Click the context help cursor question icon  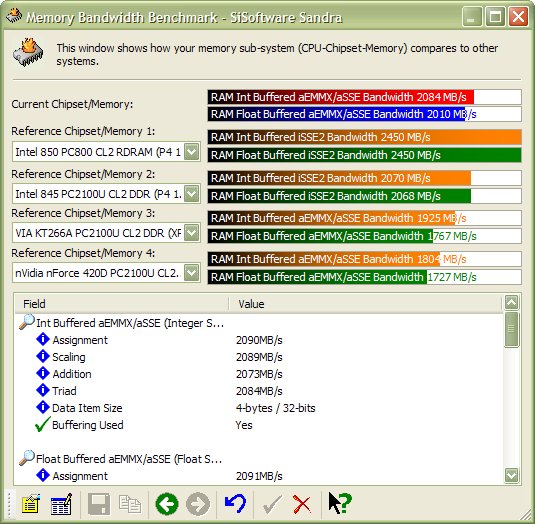[339, 503]
